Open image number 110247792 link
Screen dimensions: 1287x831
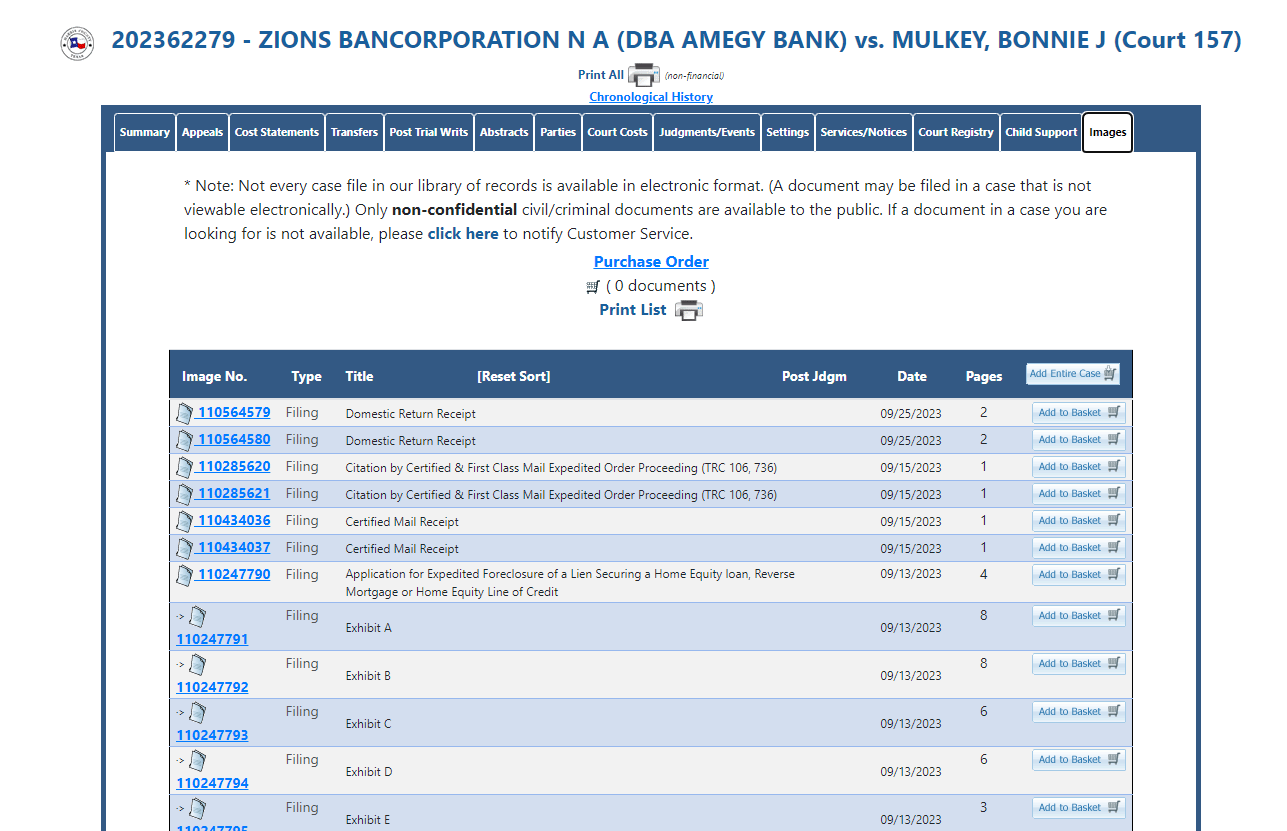pyautogui.click(x=212, y=687)
